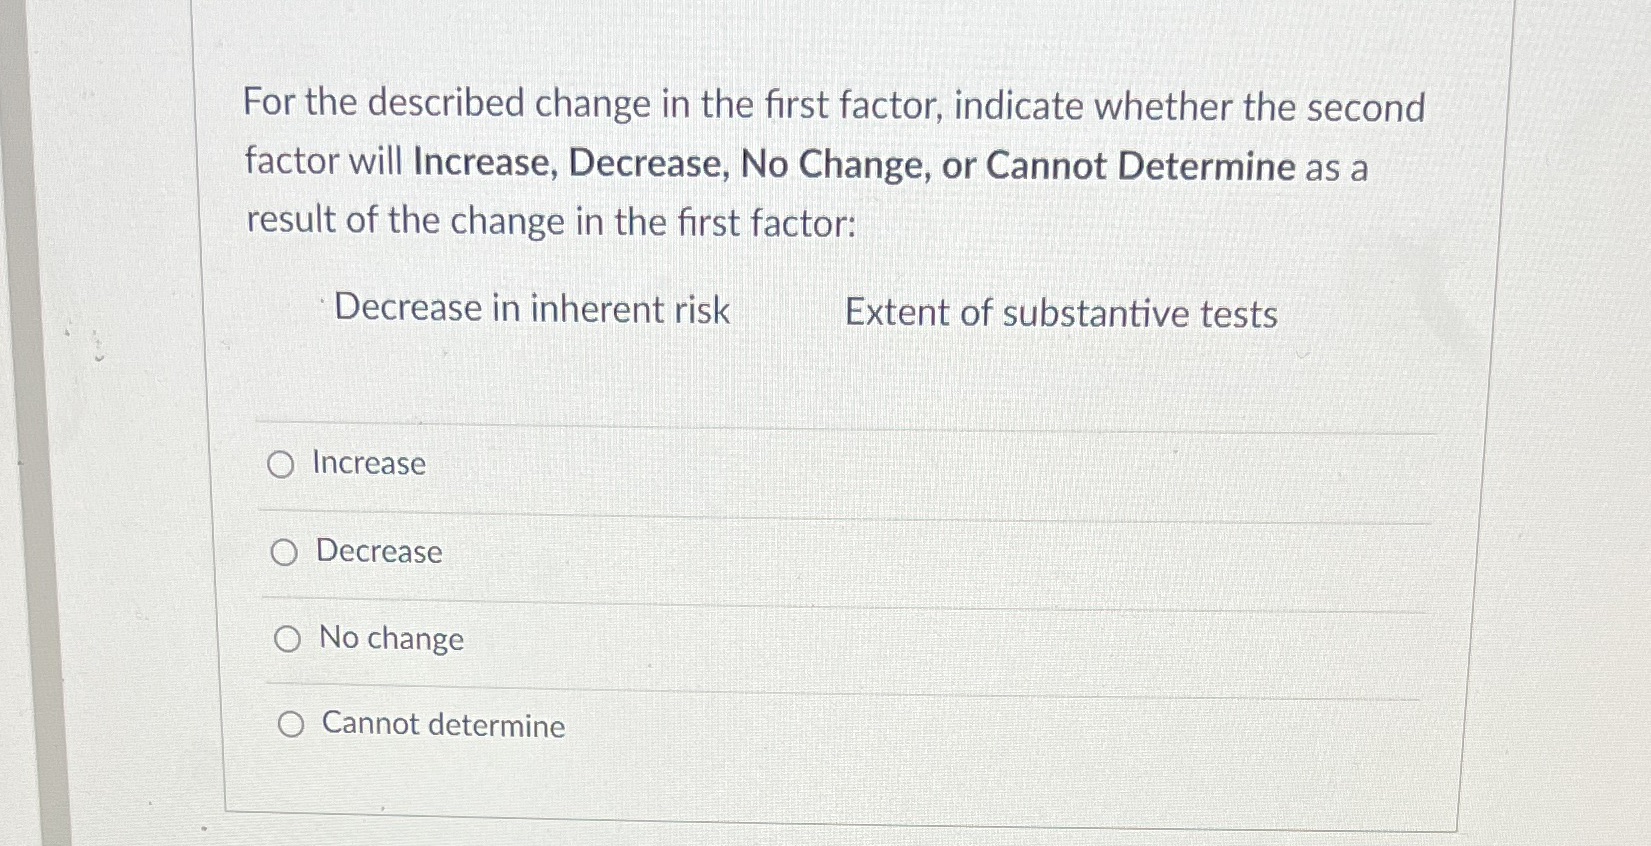The width and height of the screenshot is (1651, 846).
Task: Select the Cannot determine radio button
Action: click(x=293, y=723)
